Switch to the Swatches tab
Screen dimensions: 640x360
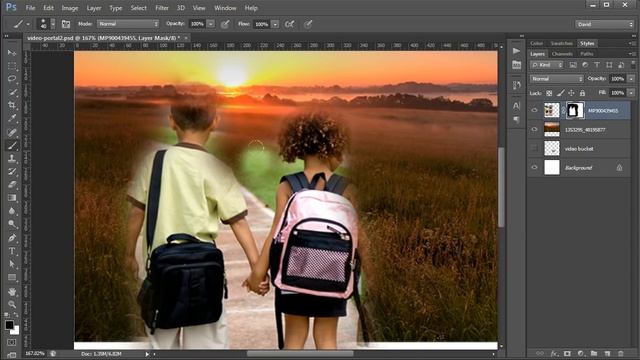pyautogui.click(x=561, y=43)
